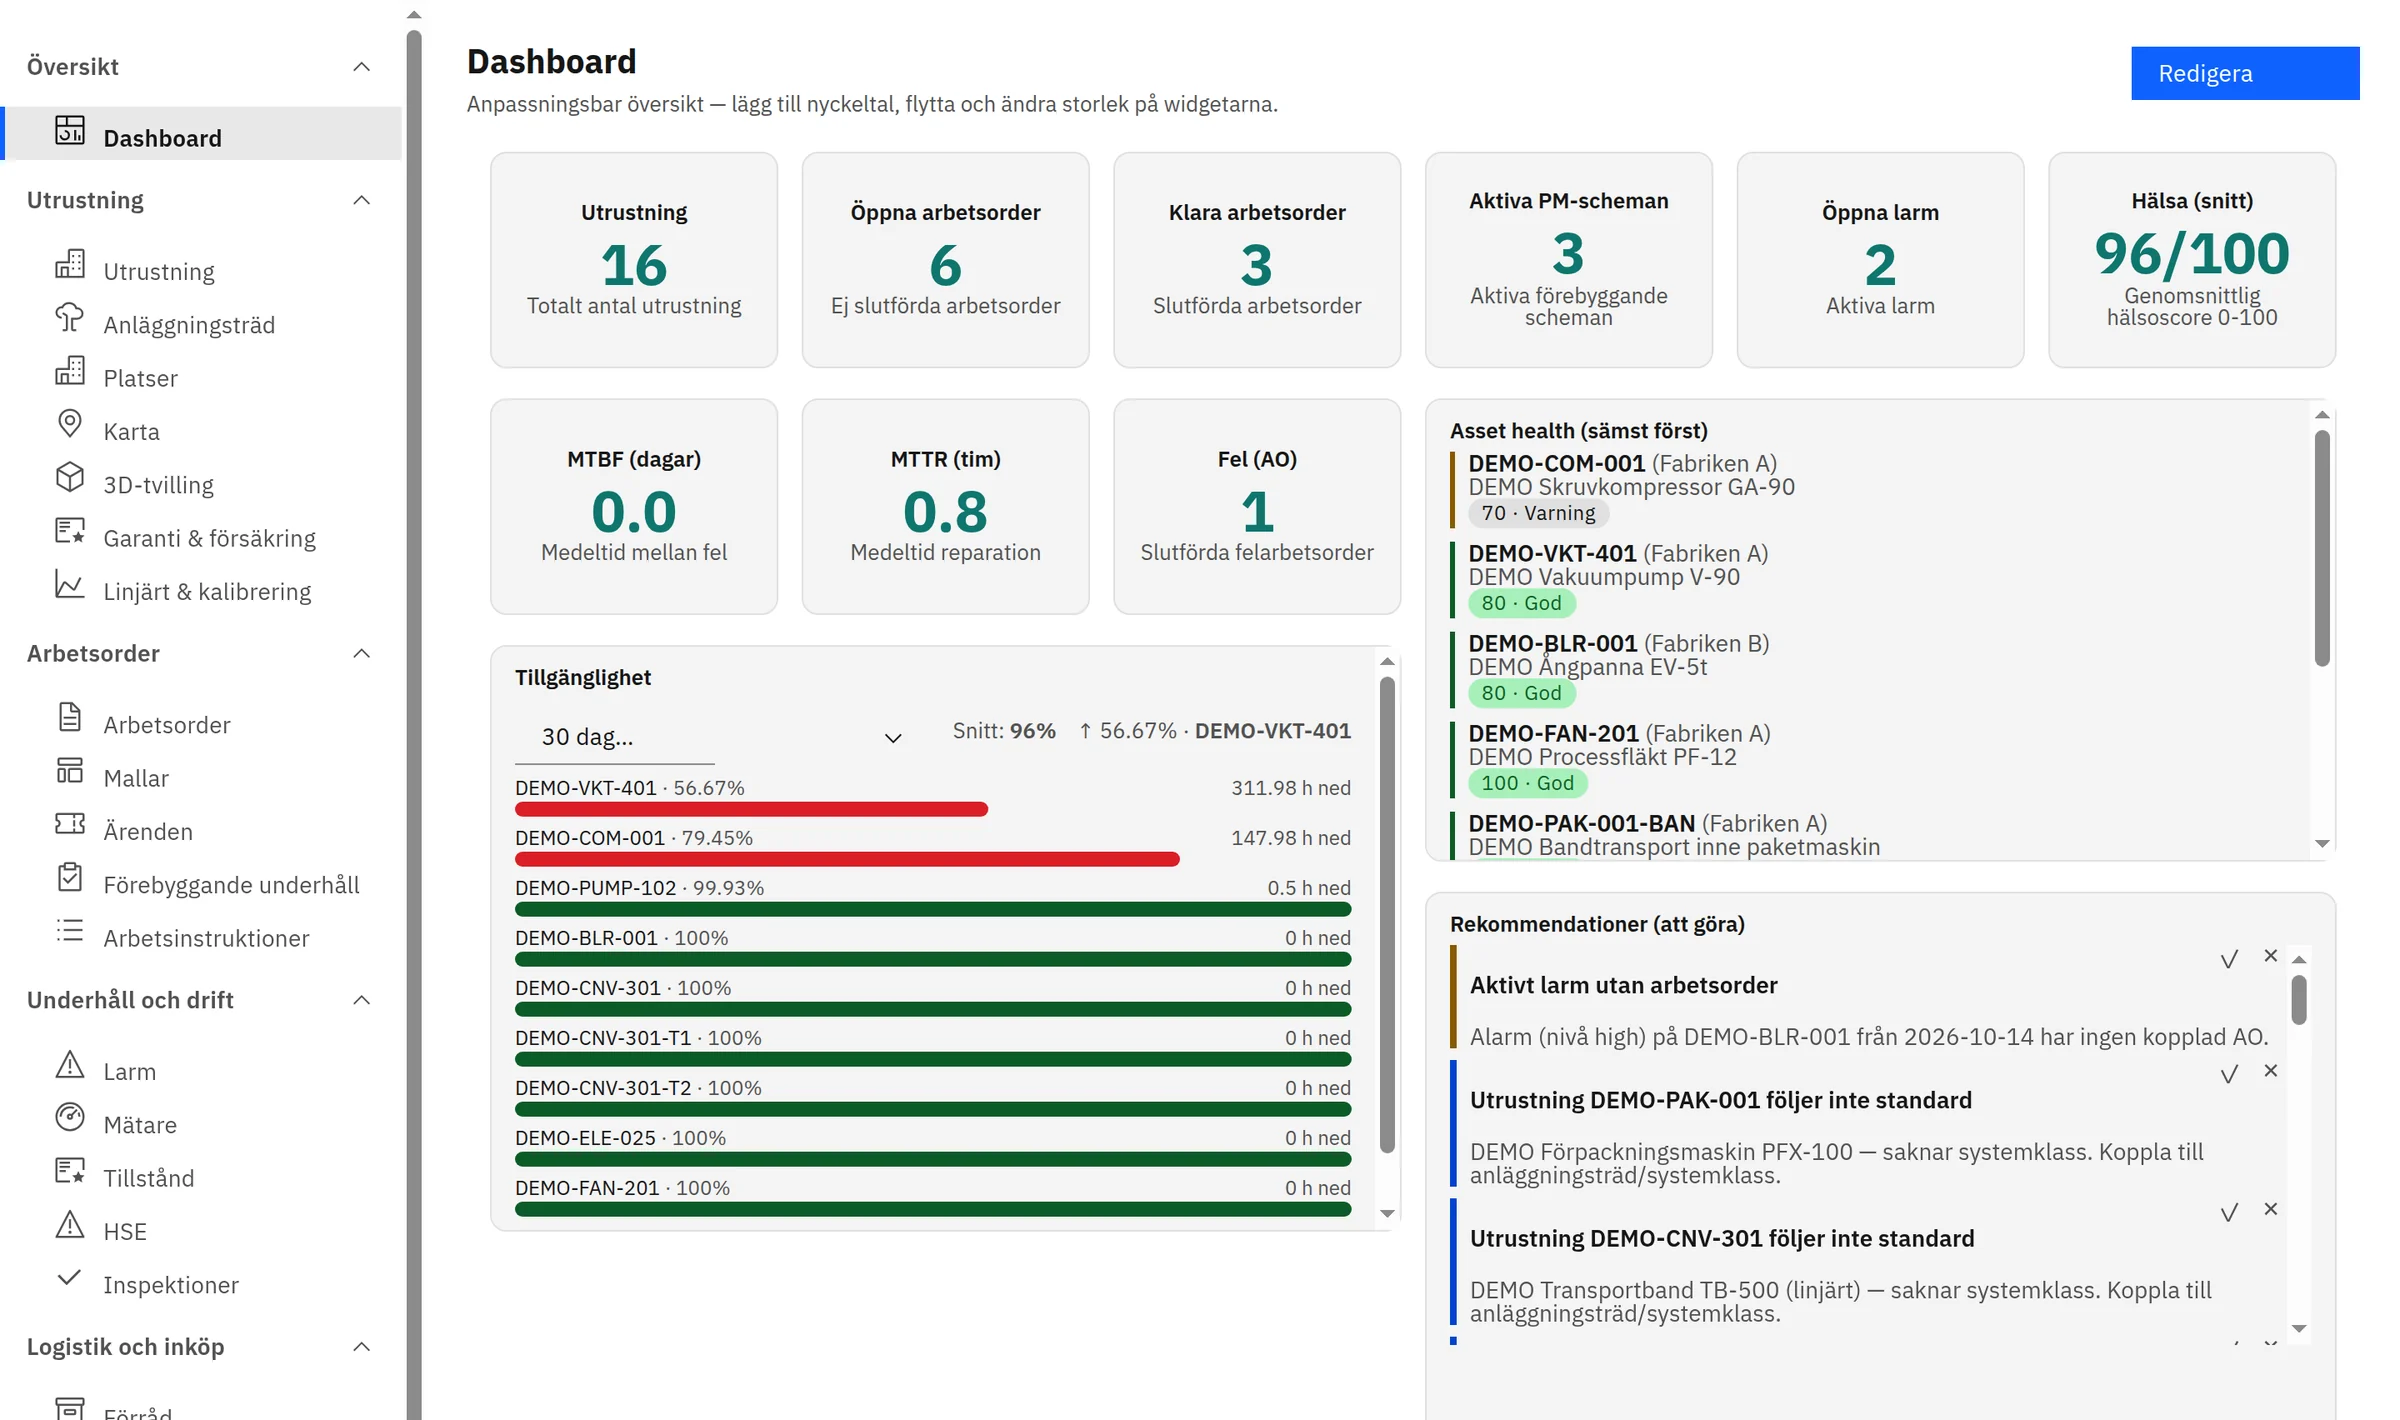This screenshot has height=1420, width=2400.
Task: Click the Inspektioner checkmark icon
Action: point(70,1278)
